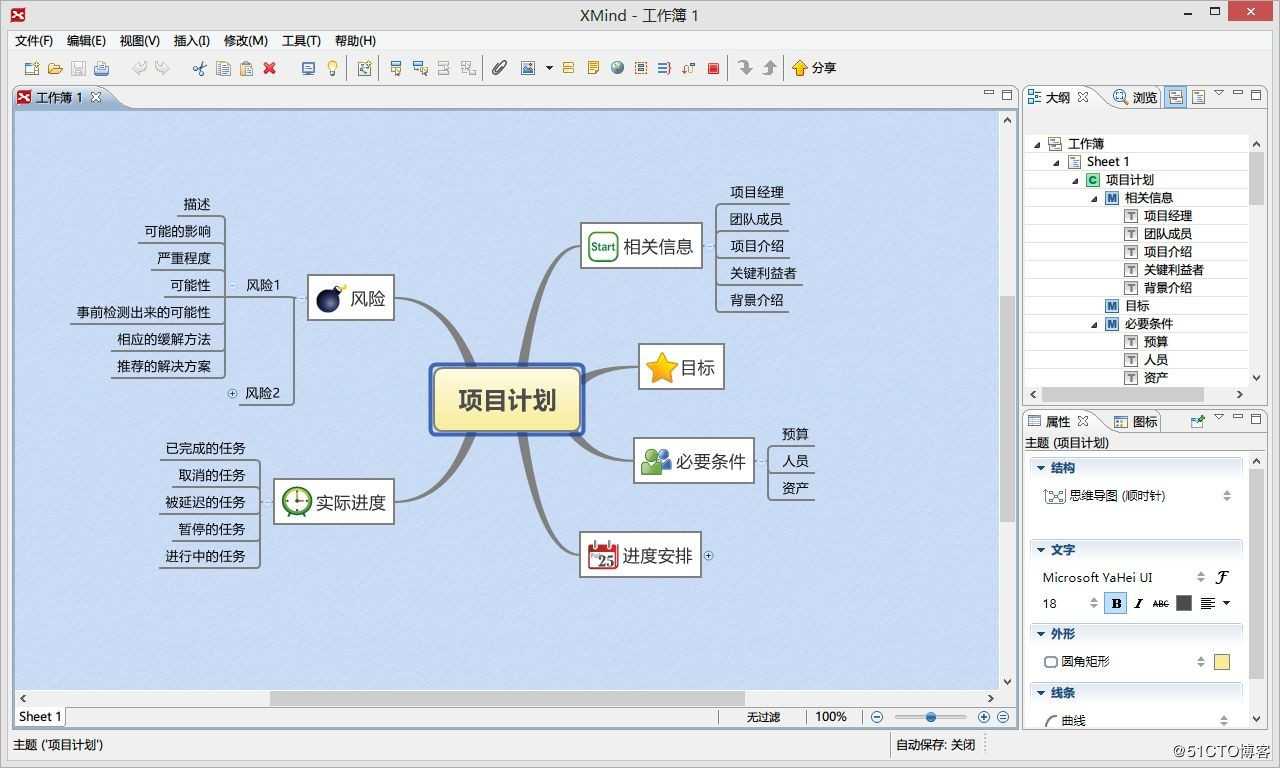Viewport: 1280px width, 768px height.
Task: Click the Start marker on 相关信息
Action: (603, 246)
